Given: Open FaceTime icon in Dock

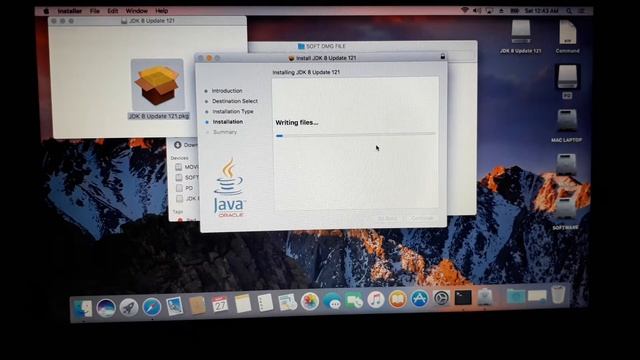Looking at the screenshot, I should [x=354, y=301].
